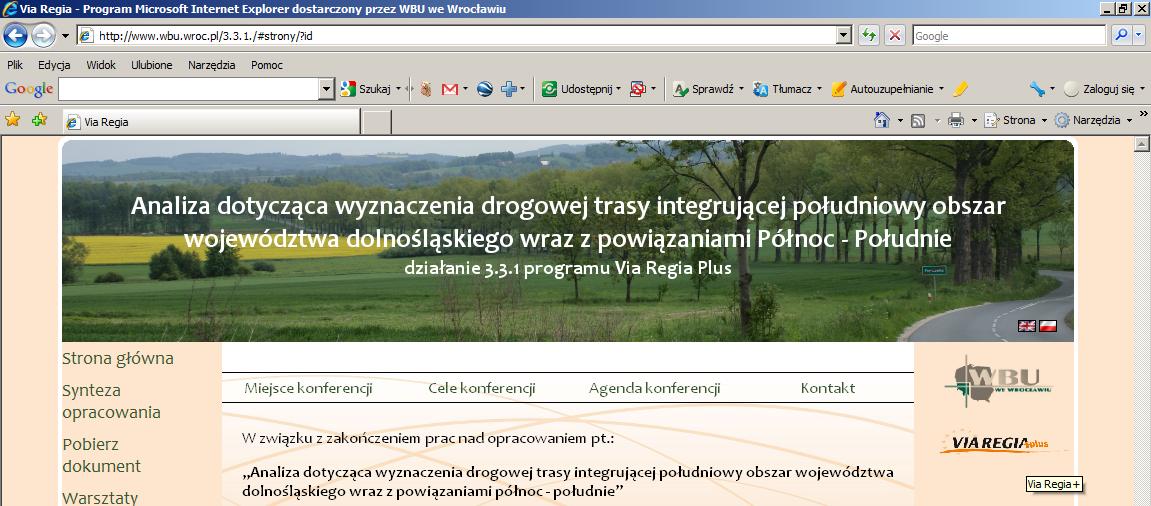
Task: Open the Strona page menu
Action: coord(1015,120)
